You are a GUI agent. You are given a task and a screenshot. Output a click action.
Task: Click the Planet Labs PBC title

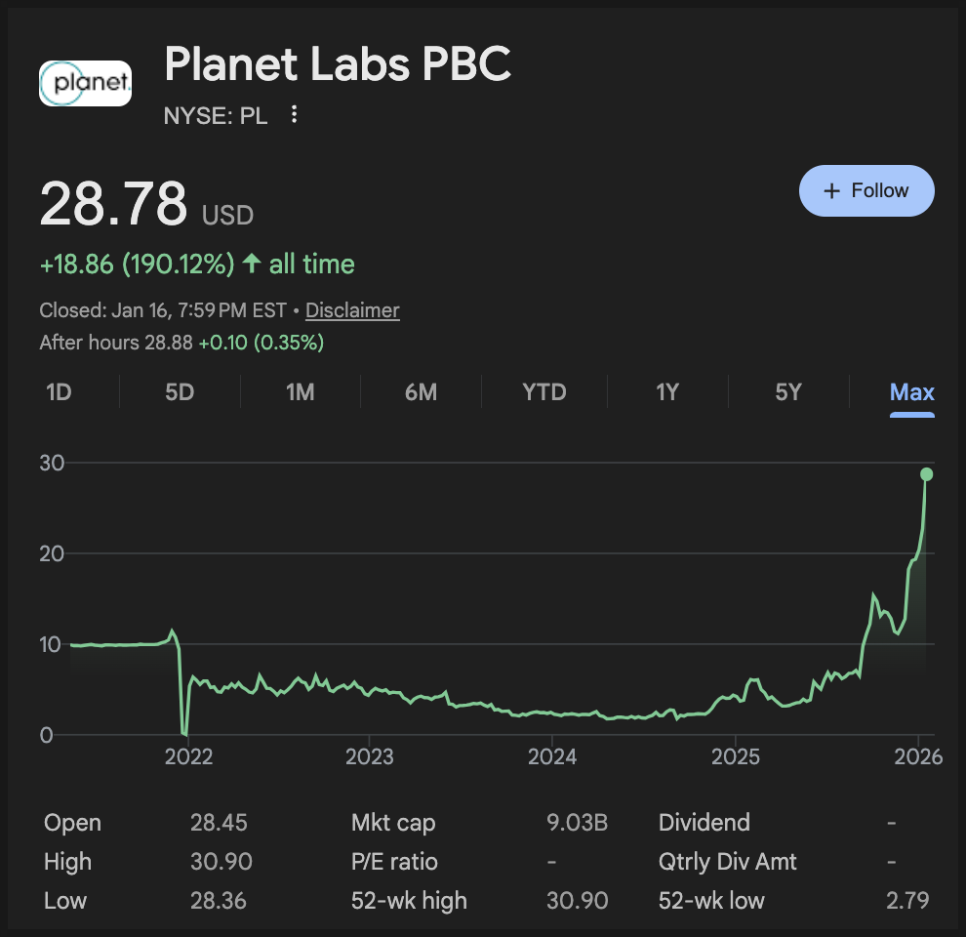click(337, 65)
